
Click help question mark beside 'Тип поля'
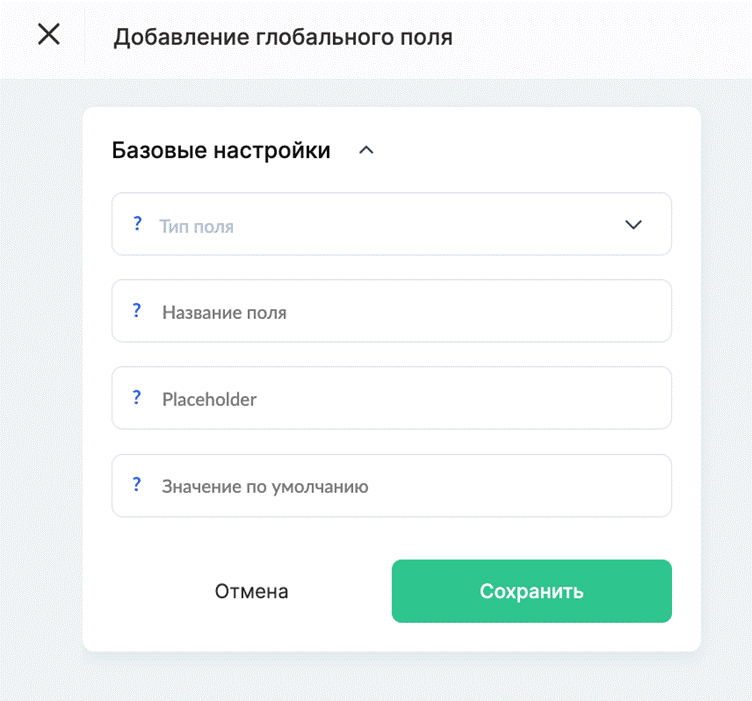click(138, 223)
